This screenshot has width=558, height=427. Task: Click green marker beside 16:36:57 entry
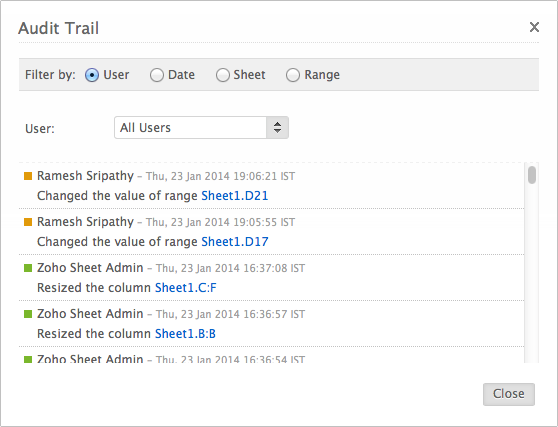[28, 314]
